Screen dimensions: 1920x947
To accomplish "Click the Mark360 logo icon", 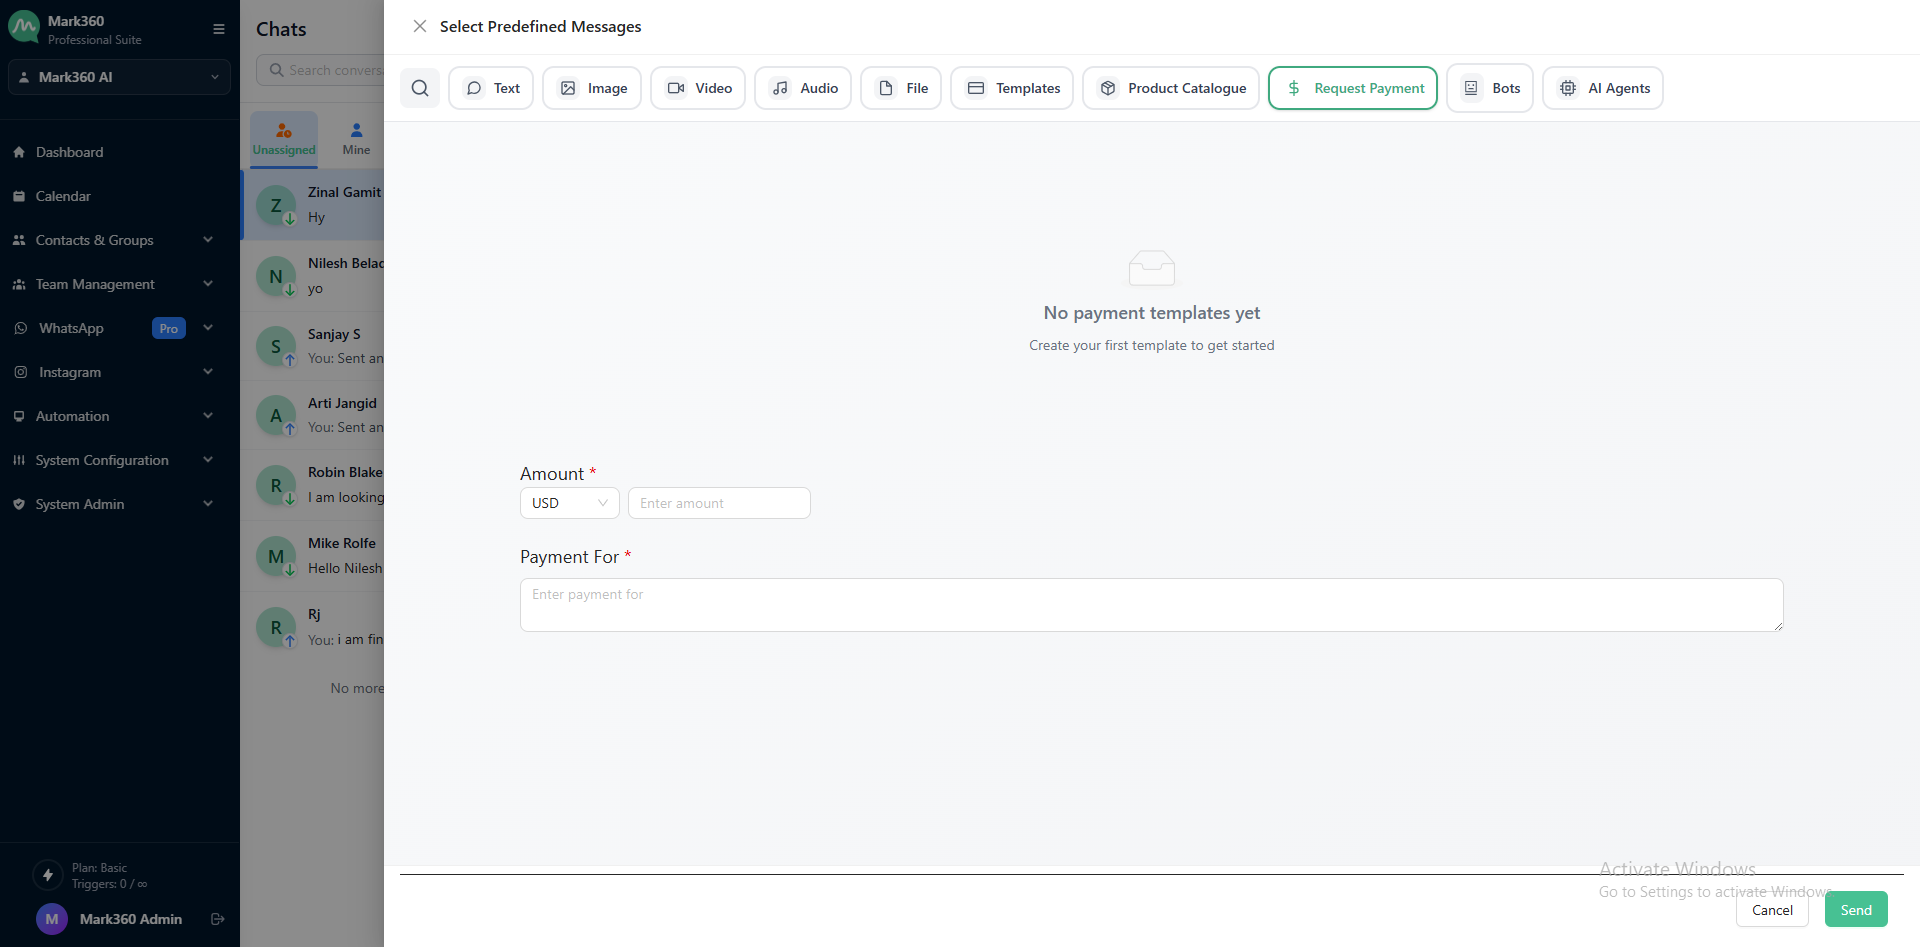I will [x=24, y=28].
